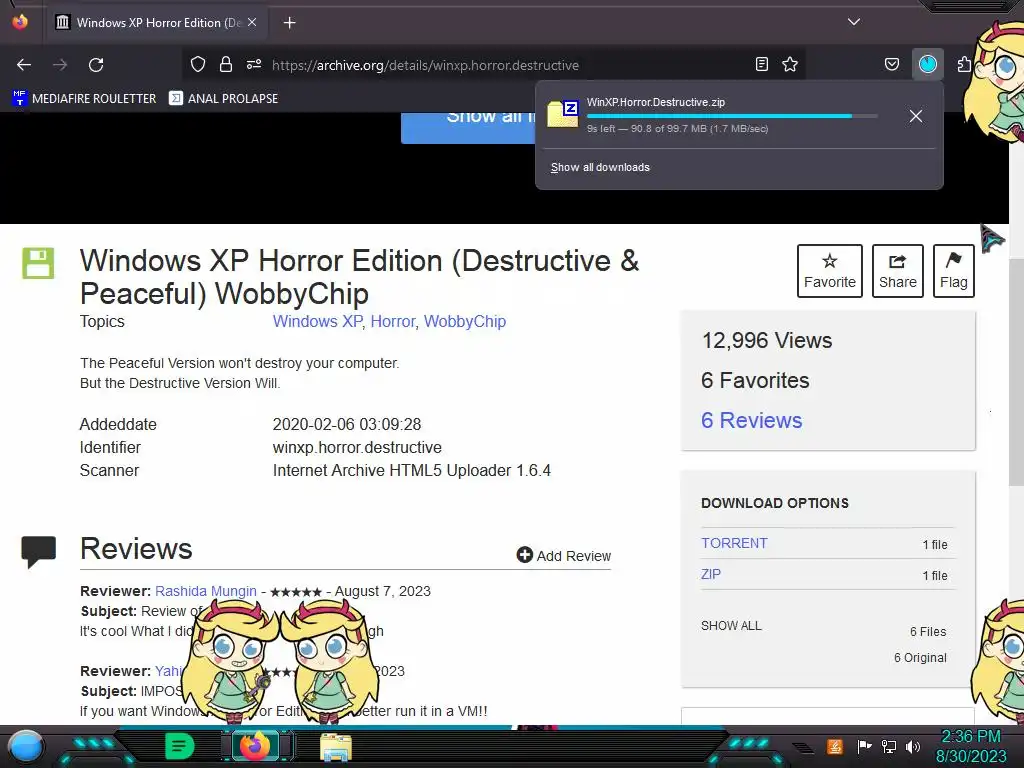Close the Windows XP Horror Edition tab
Image resolution: width=1024 pixels, height=768 pixels.
click(252, 22)
